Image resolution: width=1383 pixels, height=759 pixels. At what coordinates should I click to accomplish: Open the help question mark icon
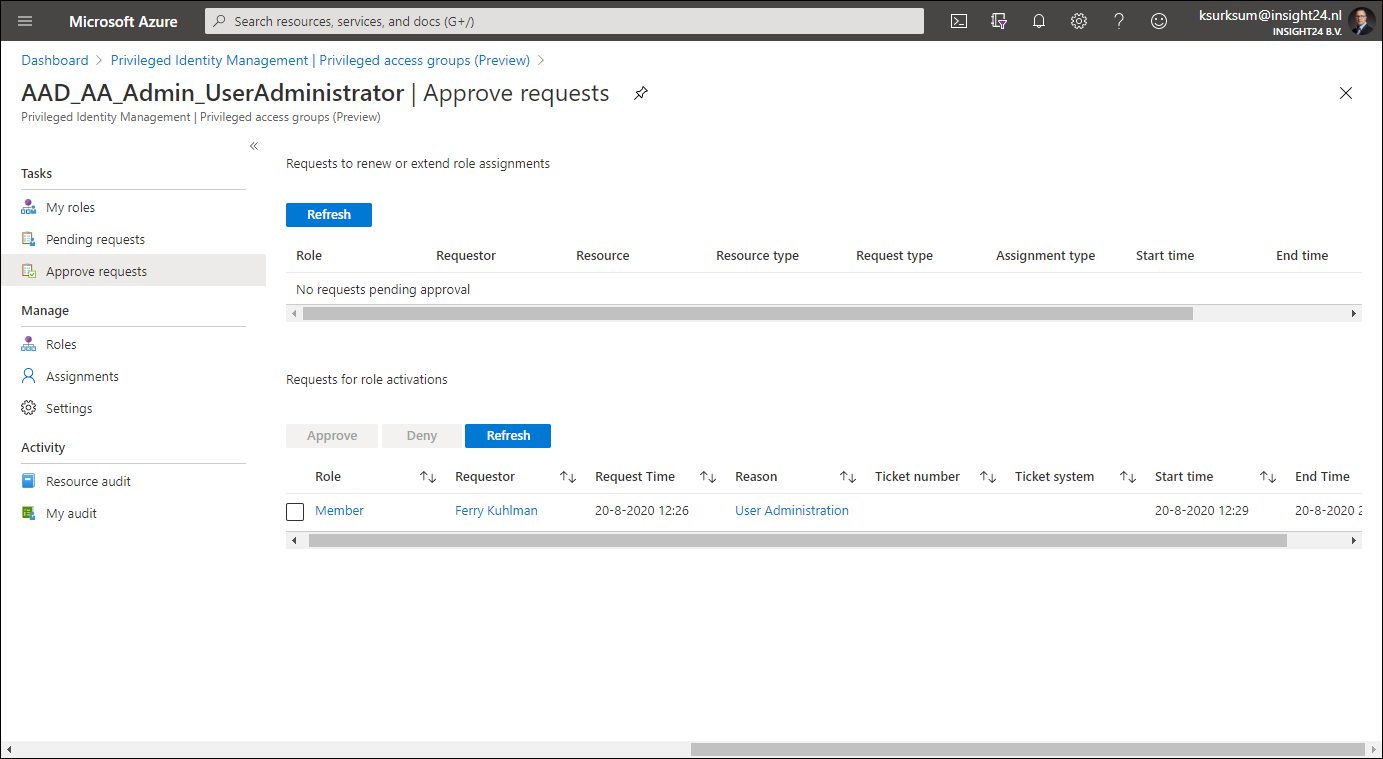click(1119, 21)
